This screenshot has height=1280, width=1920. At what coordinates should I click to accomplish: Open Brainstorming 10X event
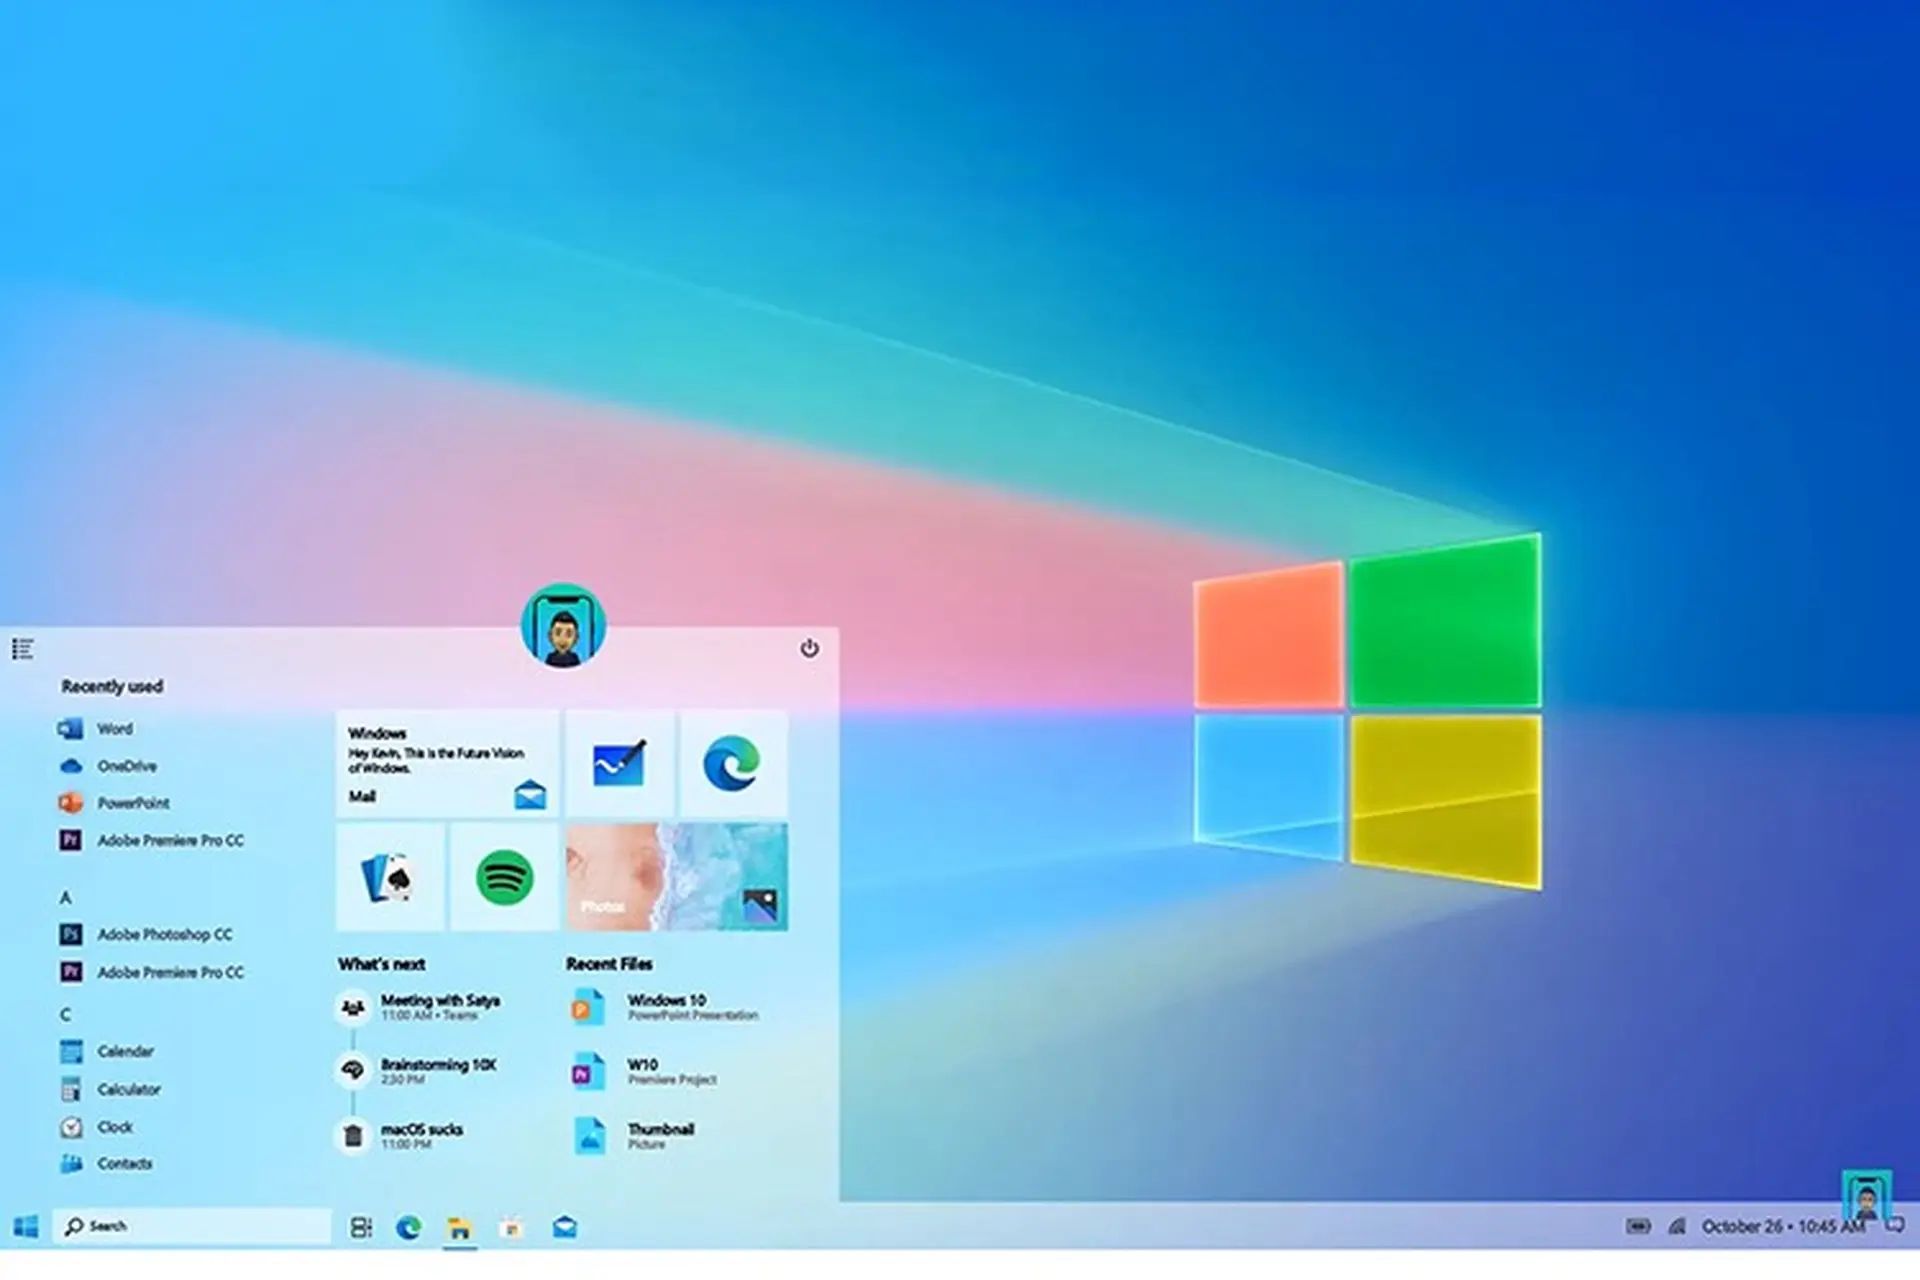(x=418, y=1071)
